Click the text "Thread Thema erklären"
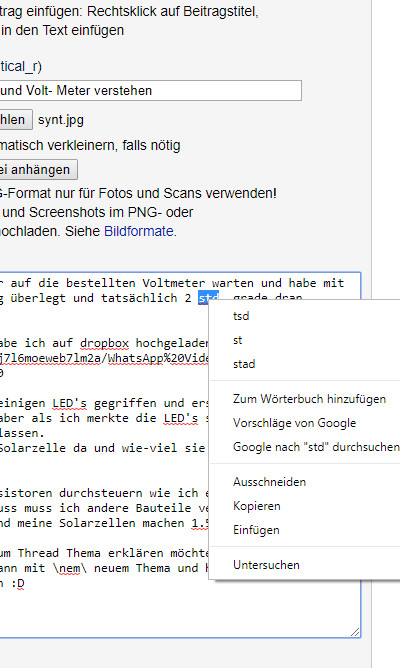Viewport: 400px width, 668px height. [x=90, y=553]
